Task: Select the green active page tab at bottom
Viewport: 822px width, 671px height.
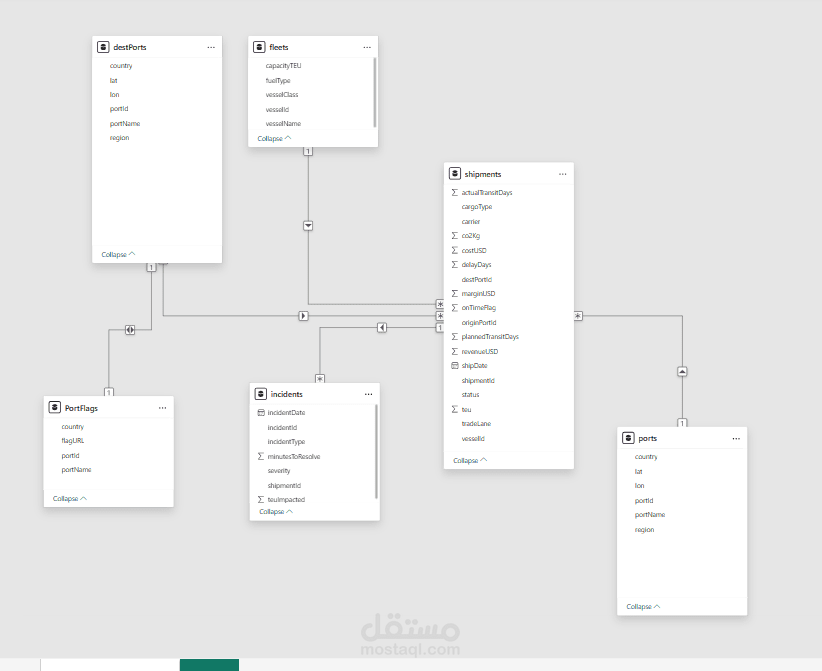Action: click(209, 665)
